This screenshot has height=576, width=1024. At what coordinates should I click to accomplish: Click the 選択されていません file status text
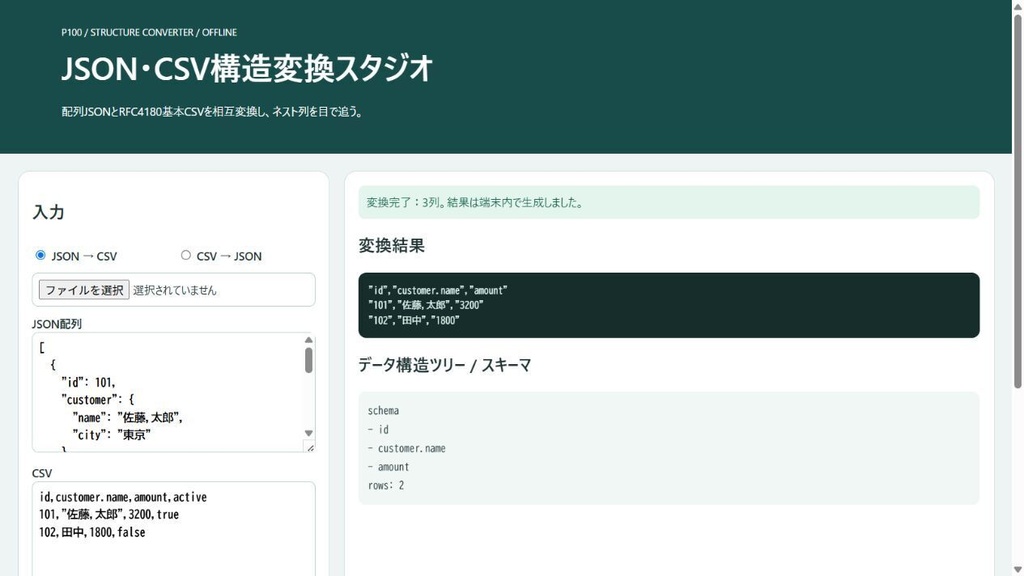(174, 291)
